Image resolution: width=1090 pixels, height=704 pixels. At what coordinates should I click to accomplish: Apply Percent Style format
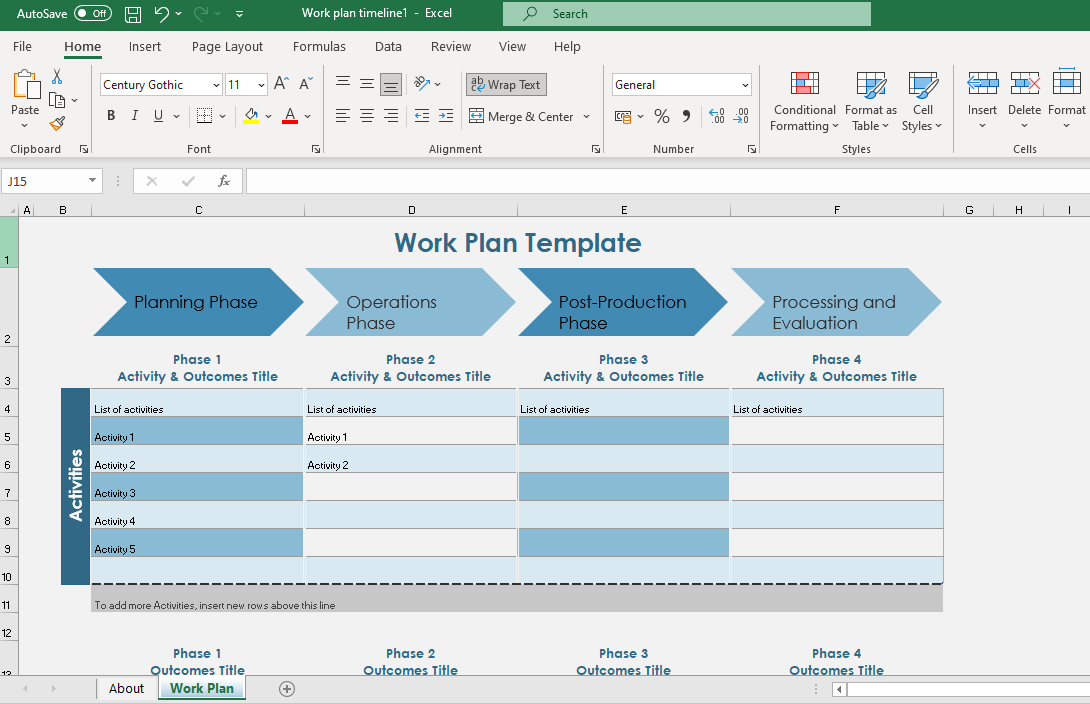662,116
